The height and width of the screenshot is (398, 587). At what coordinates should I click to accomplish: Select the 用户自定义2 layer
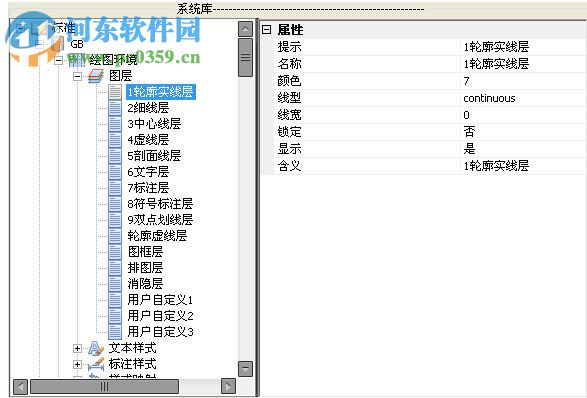tap(160, 316)
